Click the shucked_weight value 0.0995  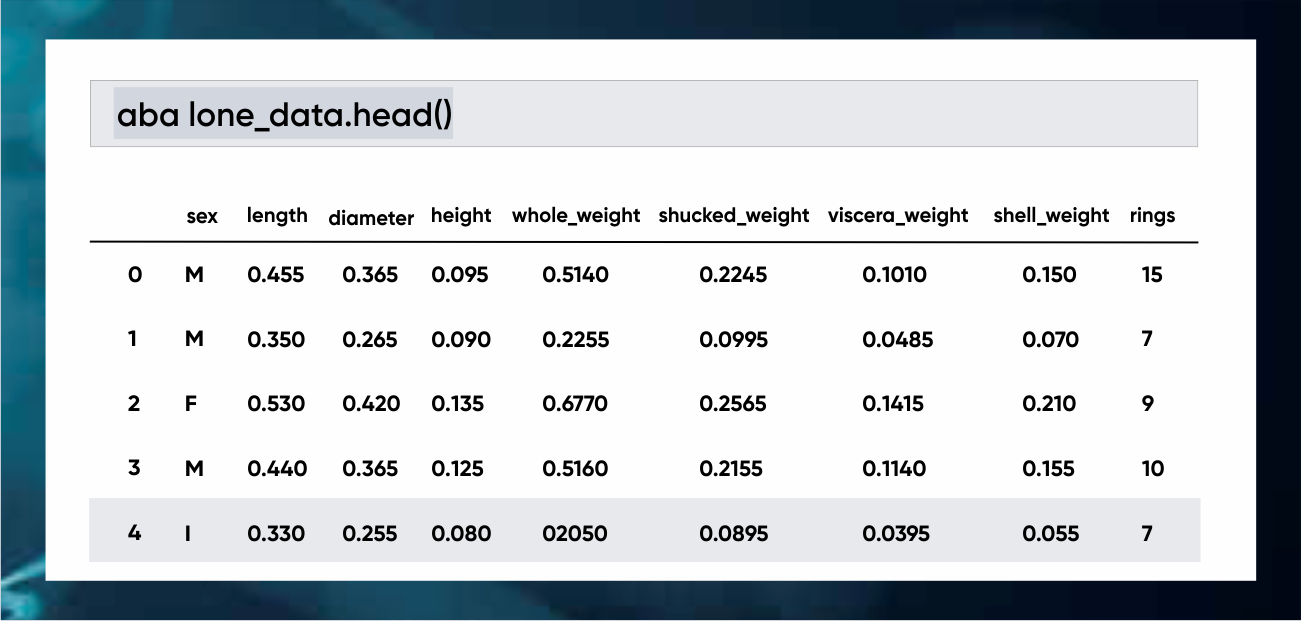pyautogui.click(x=734, y=339)
